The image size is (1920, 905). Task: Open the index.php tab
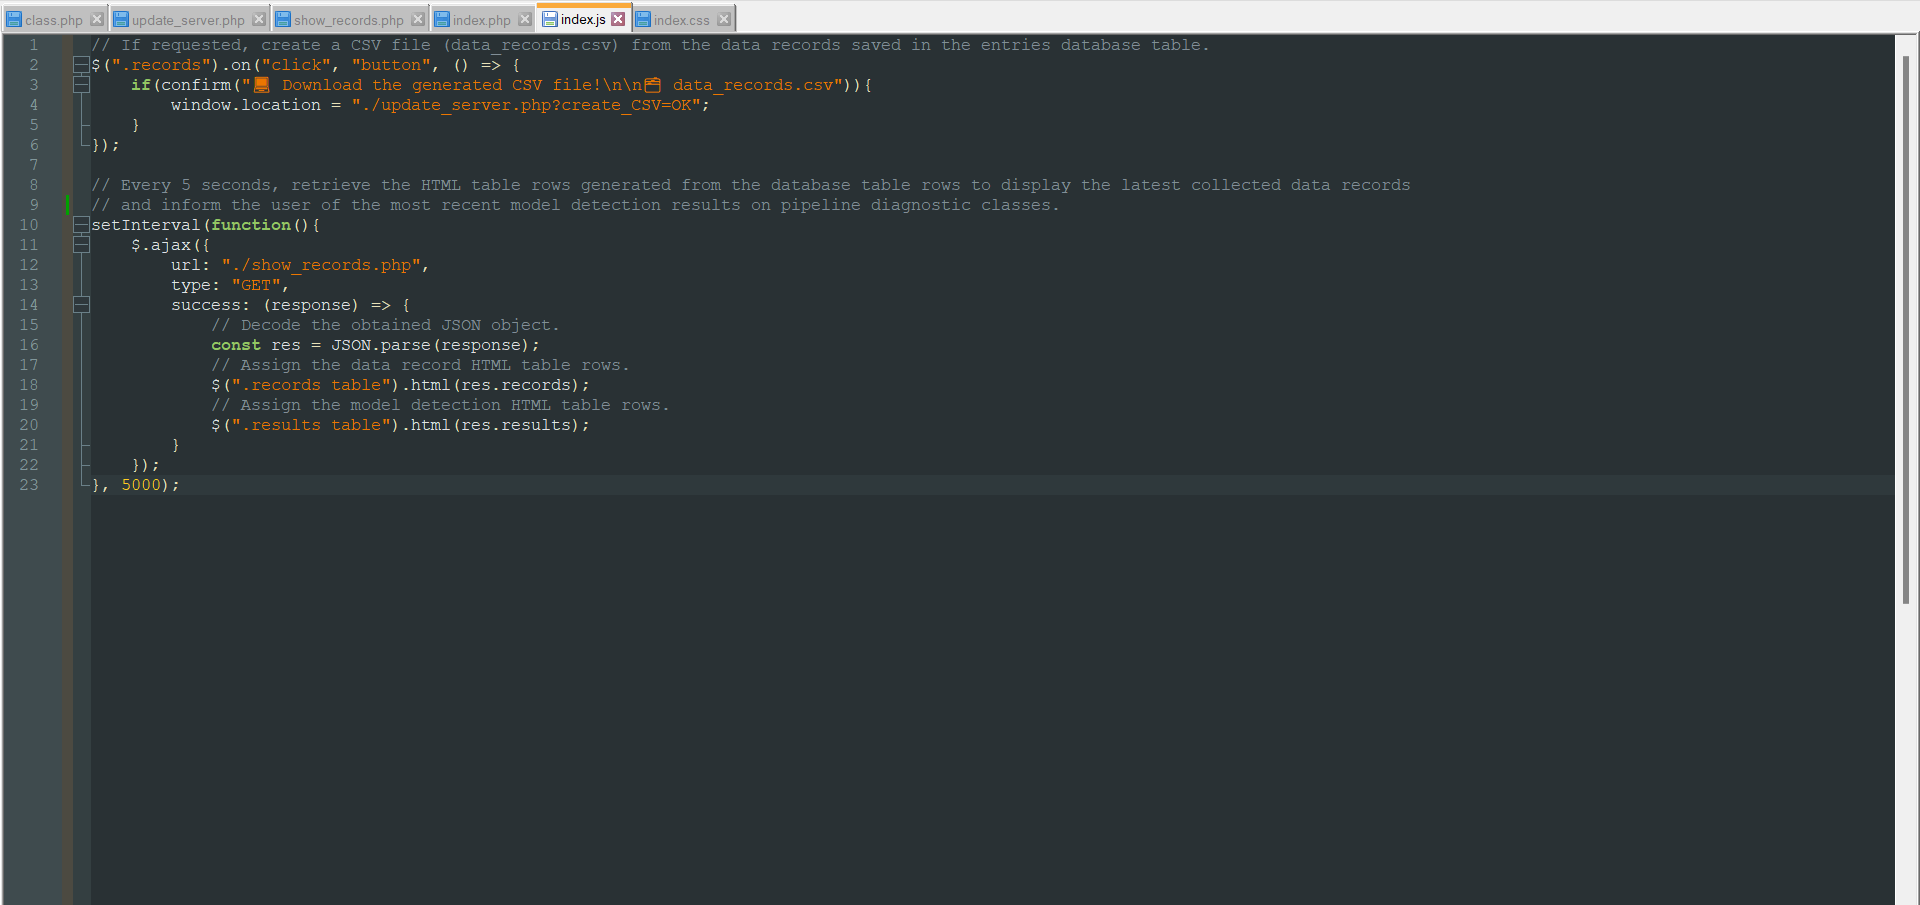pyautogui.click(x=484, y=18)
